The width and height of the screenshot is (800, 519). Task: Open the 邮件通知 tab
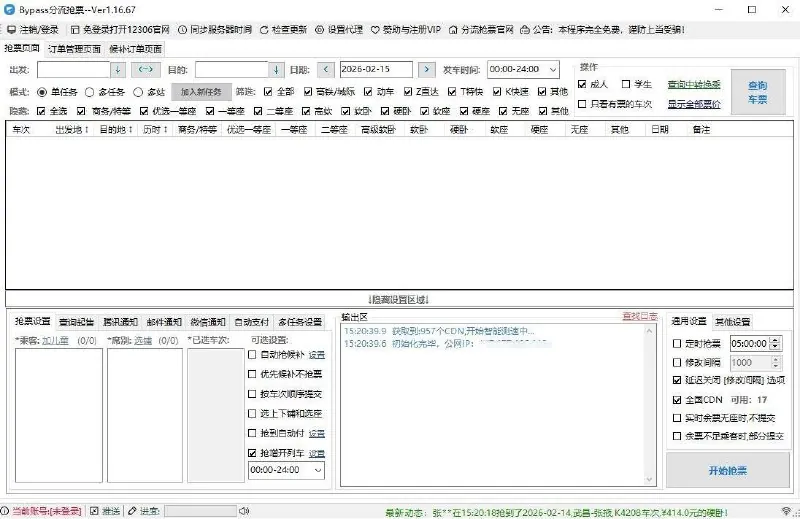click(164, 322)
